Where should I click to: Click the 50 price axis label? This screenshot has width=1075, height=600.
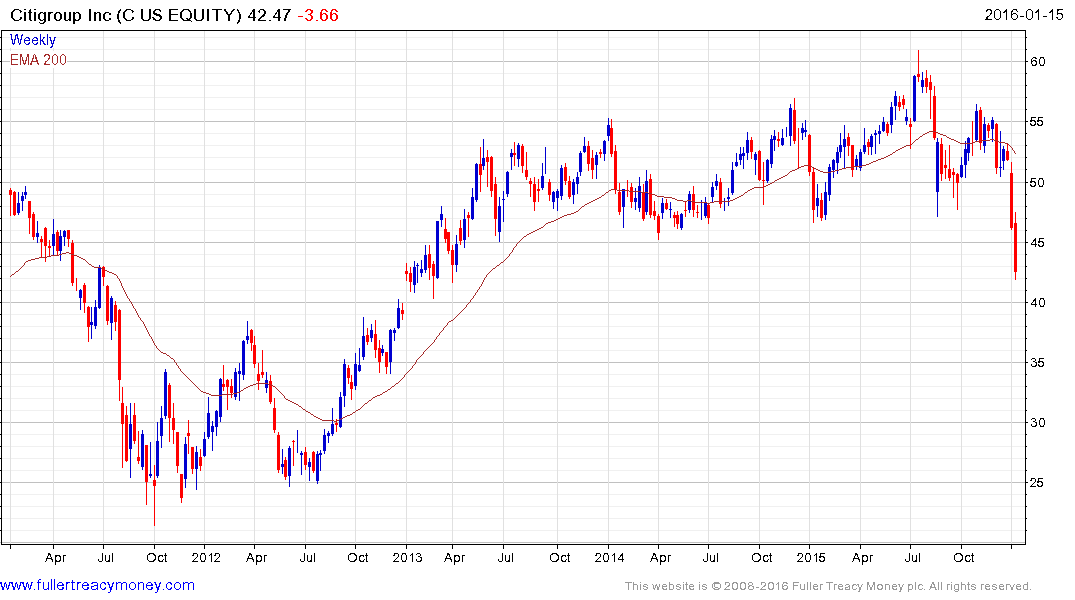1038,182
